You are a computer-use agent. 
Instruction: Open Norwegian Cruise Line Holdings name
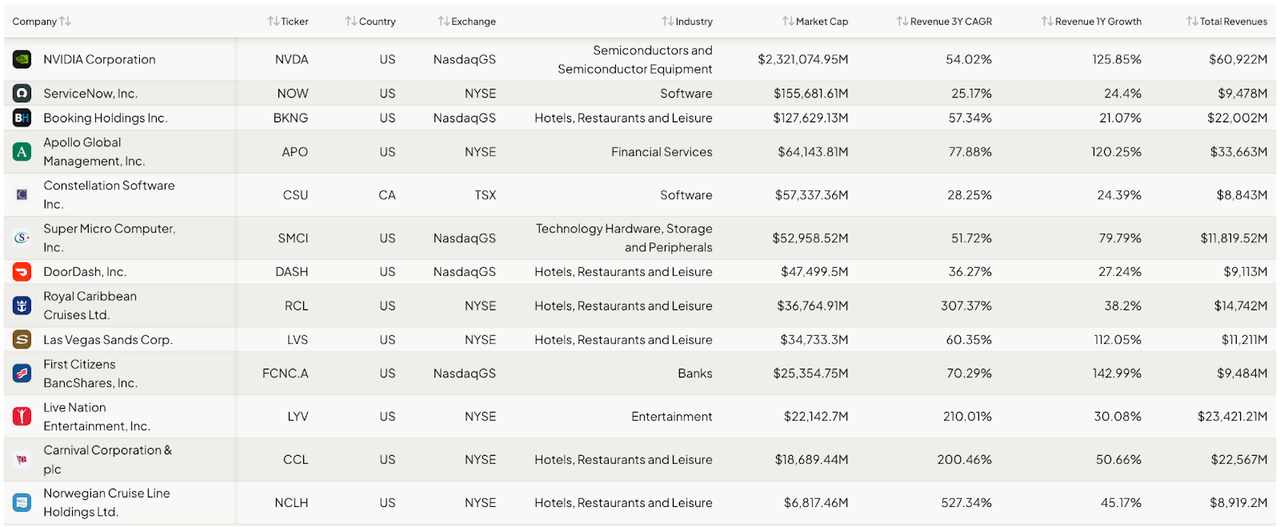point(107,503)
